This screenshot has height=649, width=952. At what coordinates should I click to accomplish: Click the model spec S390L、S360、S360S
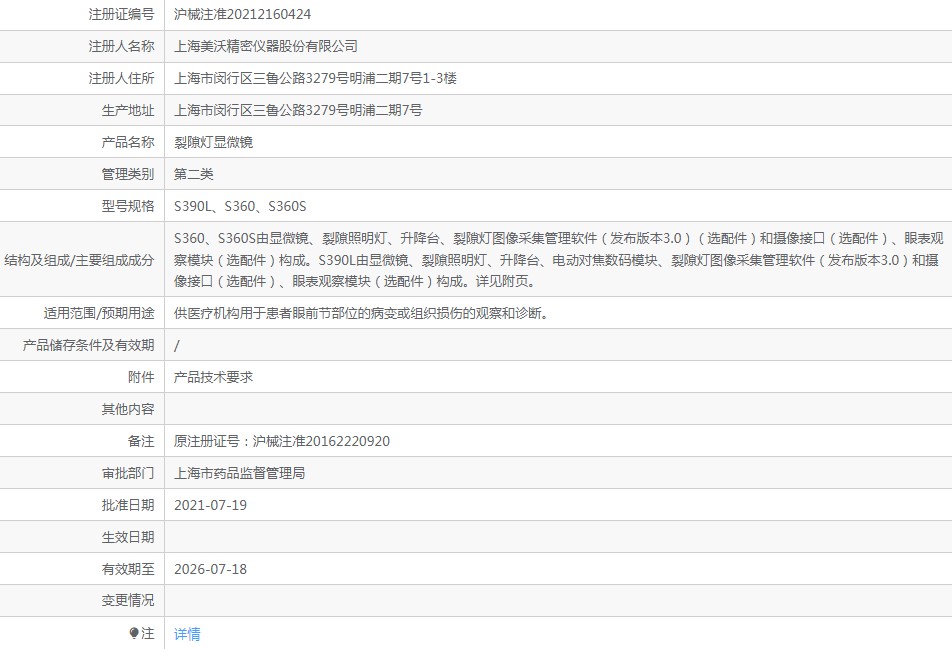[x=239, y=206]
